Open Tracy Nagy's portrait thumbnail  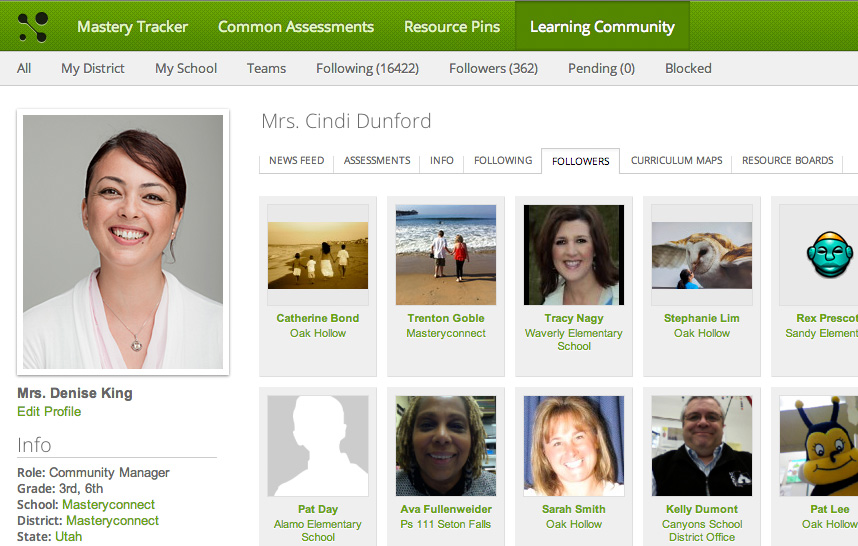click(x=574, y=255)
